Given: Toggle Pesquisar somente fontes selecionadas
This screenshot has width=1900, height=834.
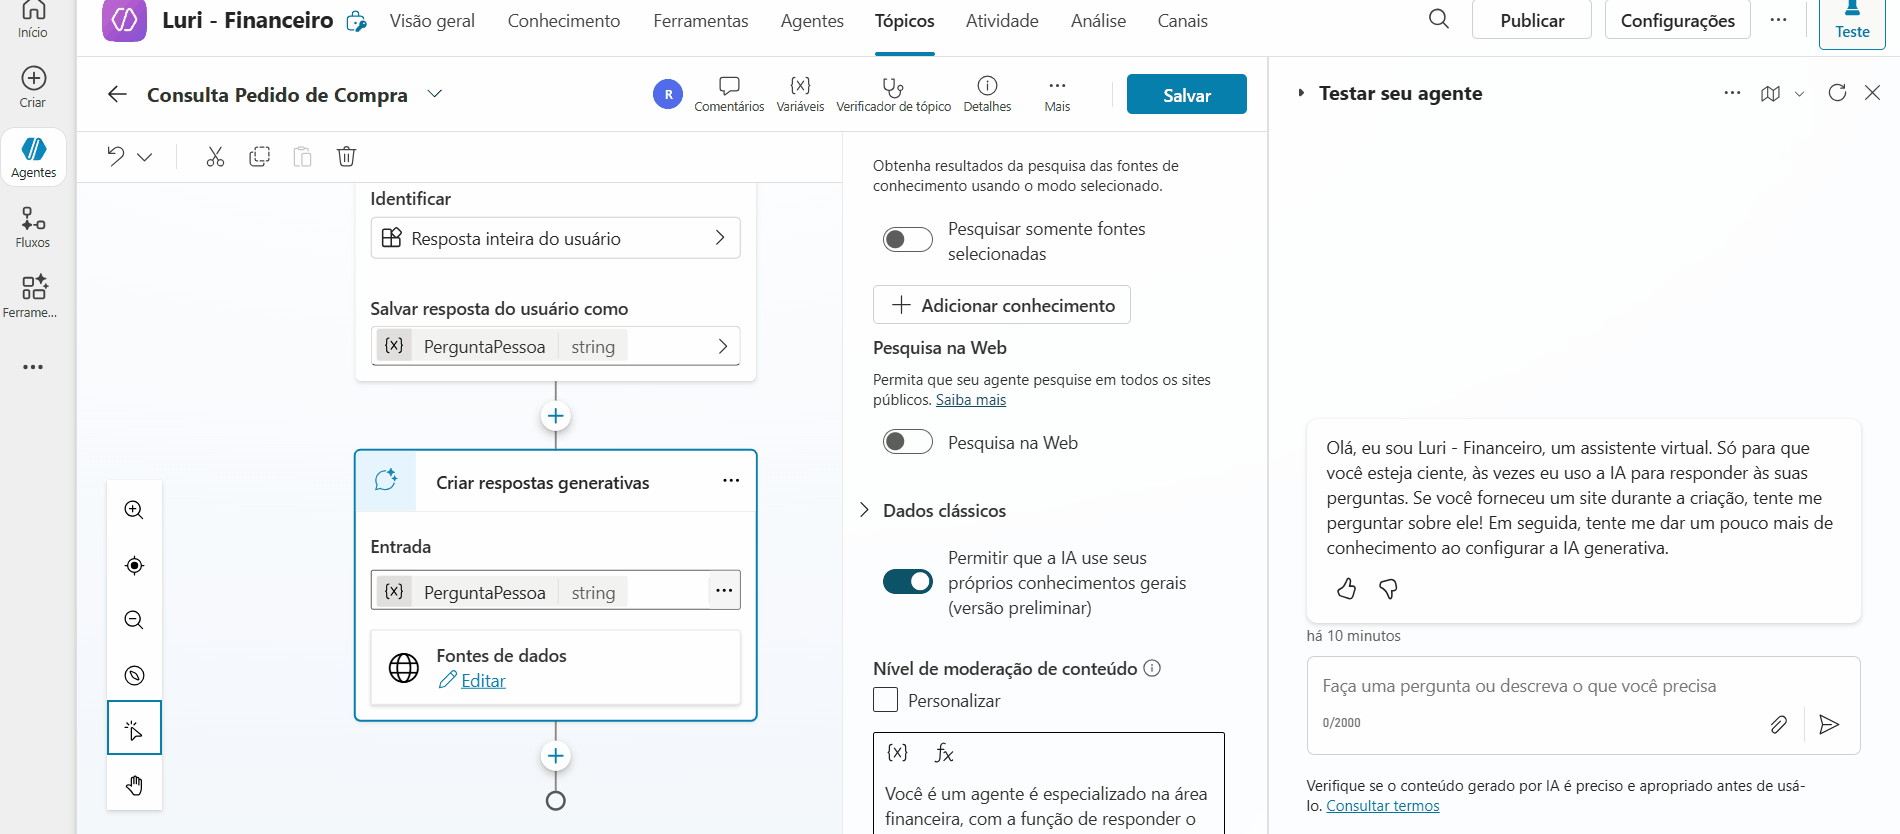Looking at the screenshot, I should [x=908, y=239].
